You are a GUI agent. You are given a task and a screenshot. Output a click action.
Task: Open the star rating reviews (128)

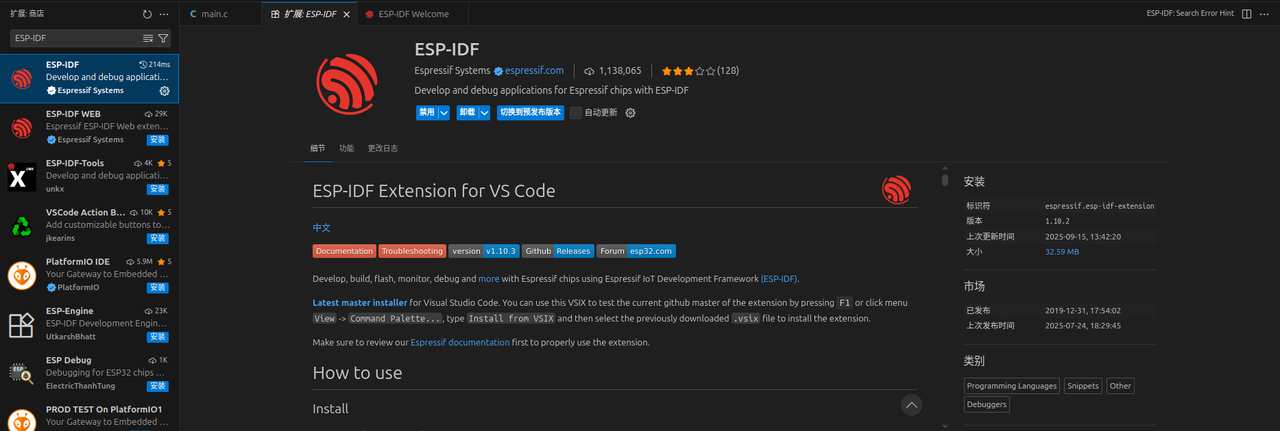click(699, 71)
